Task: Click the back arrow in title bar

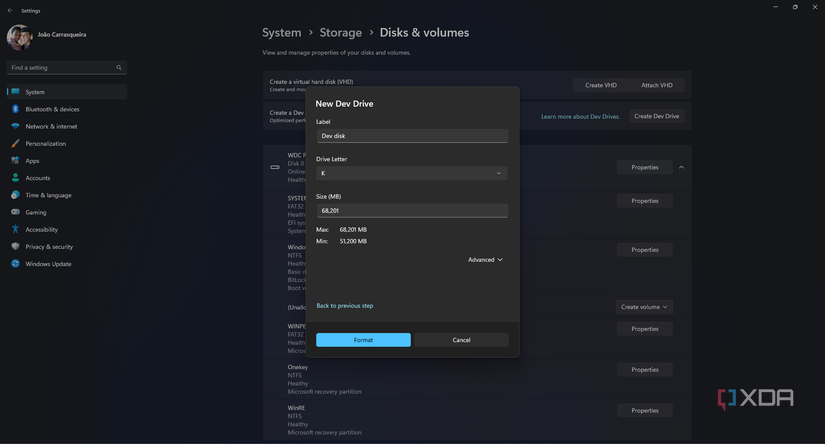Action: tap(10, 10)
